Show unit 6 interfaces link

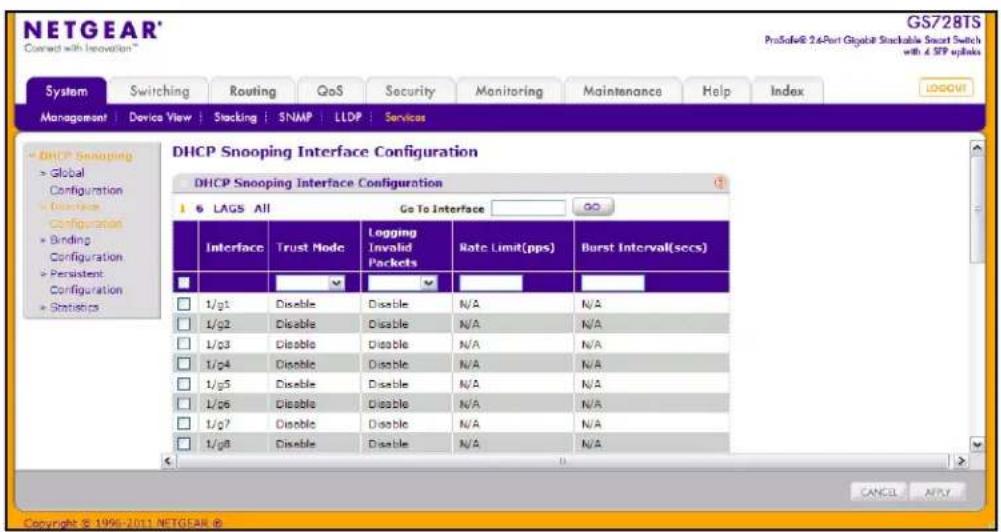(199, 209)
